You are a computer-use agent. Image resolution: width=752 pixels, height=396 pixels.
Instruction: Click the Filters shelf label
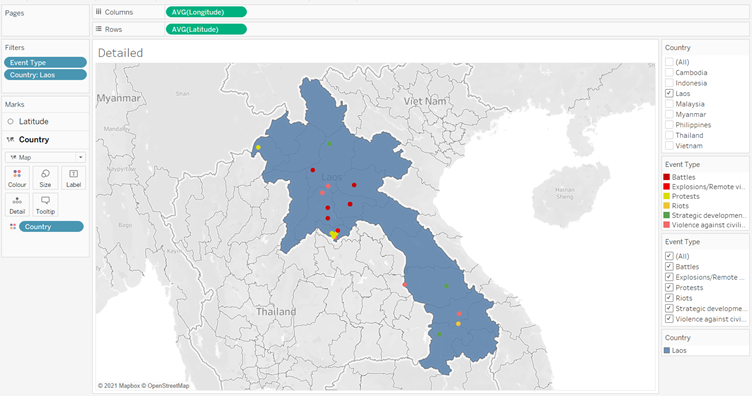tap(14, 47)
